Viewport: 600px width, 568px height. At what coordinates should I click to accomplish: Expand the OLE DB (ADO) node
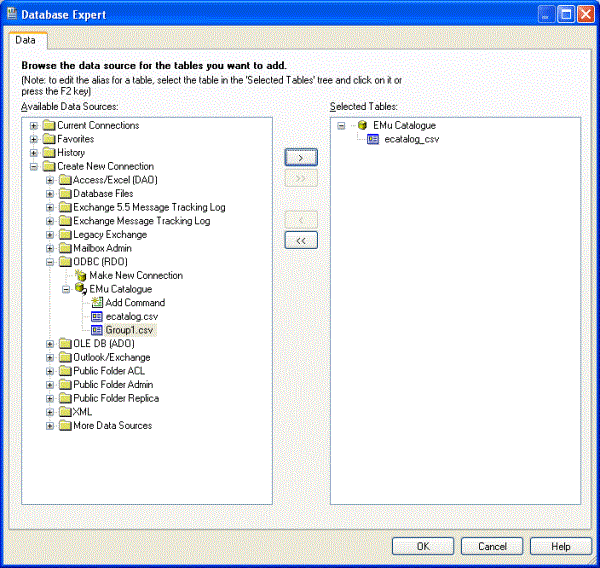click(x=50, y=344)
